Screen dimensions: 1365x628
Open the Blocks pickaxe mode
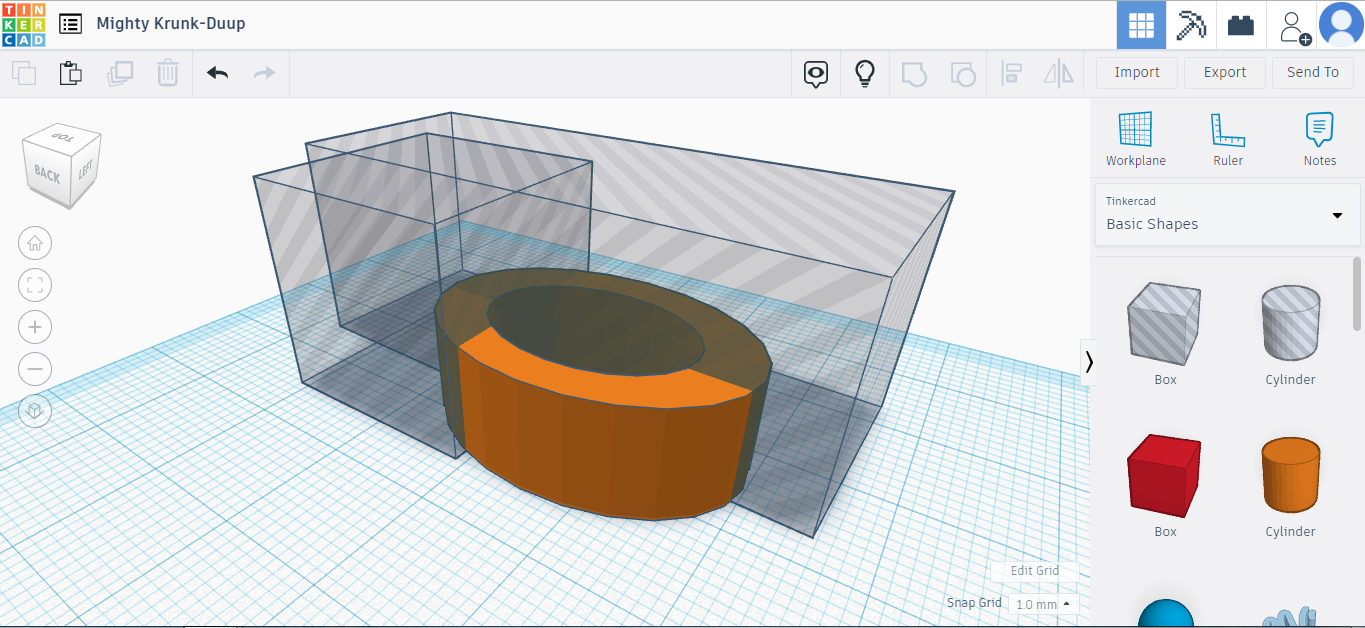1191,25
